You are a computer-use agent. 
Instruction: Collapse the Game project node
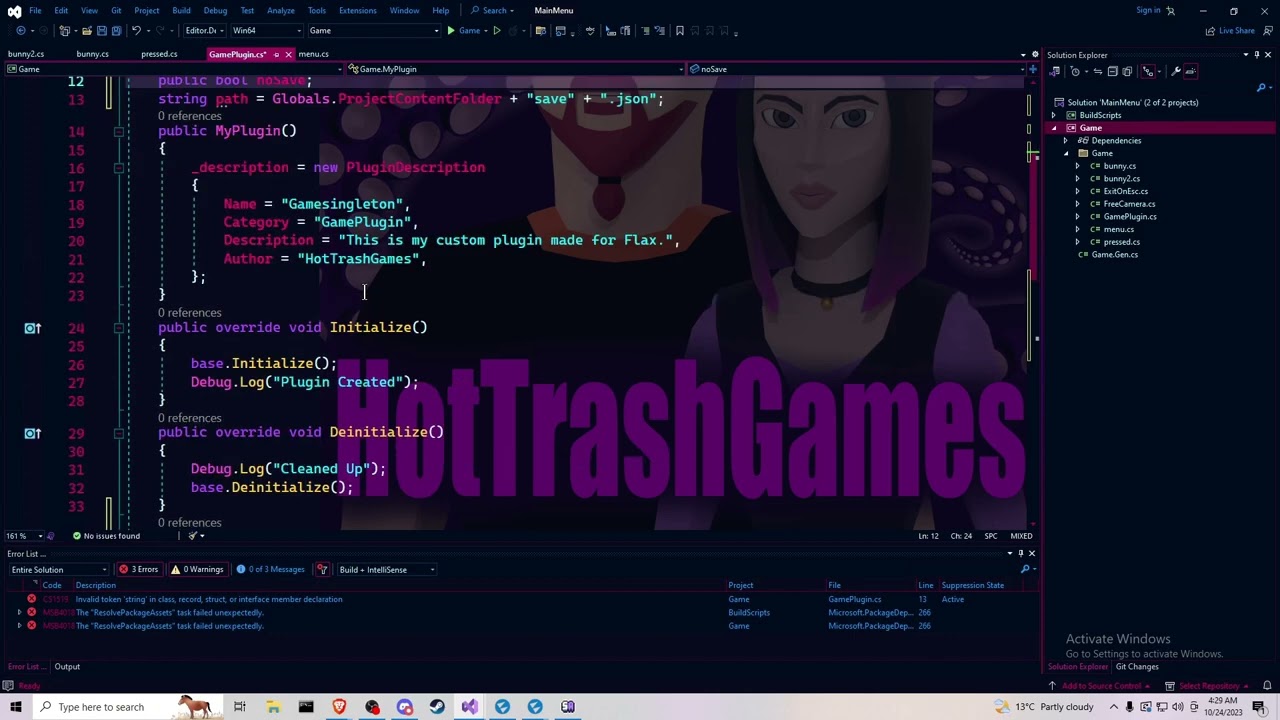click(x=1054, y=128)
